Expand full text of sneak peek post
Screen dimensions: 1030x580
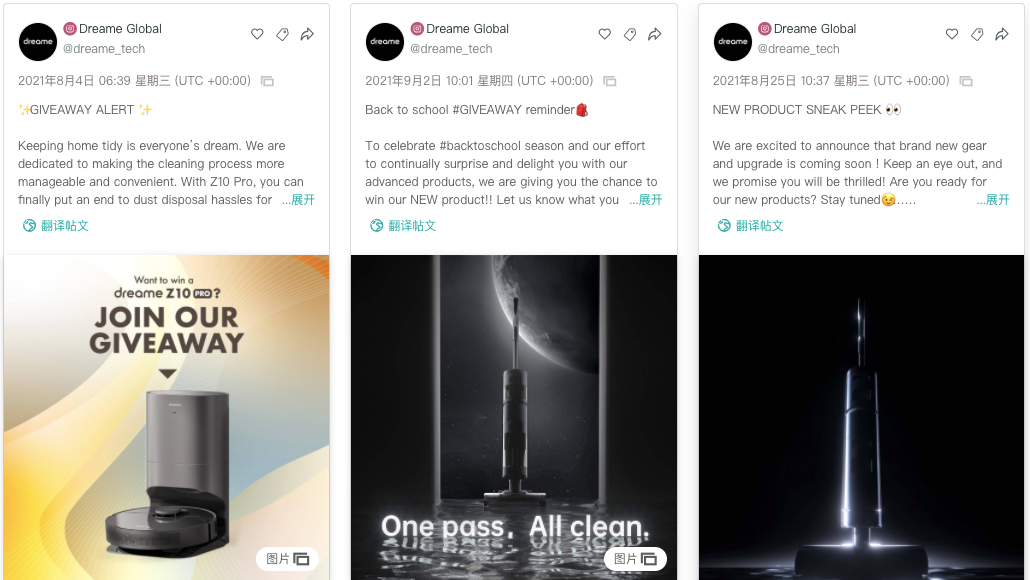(993, 200)
